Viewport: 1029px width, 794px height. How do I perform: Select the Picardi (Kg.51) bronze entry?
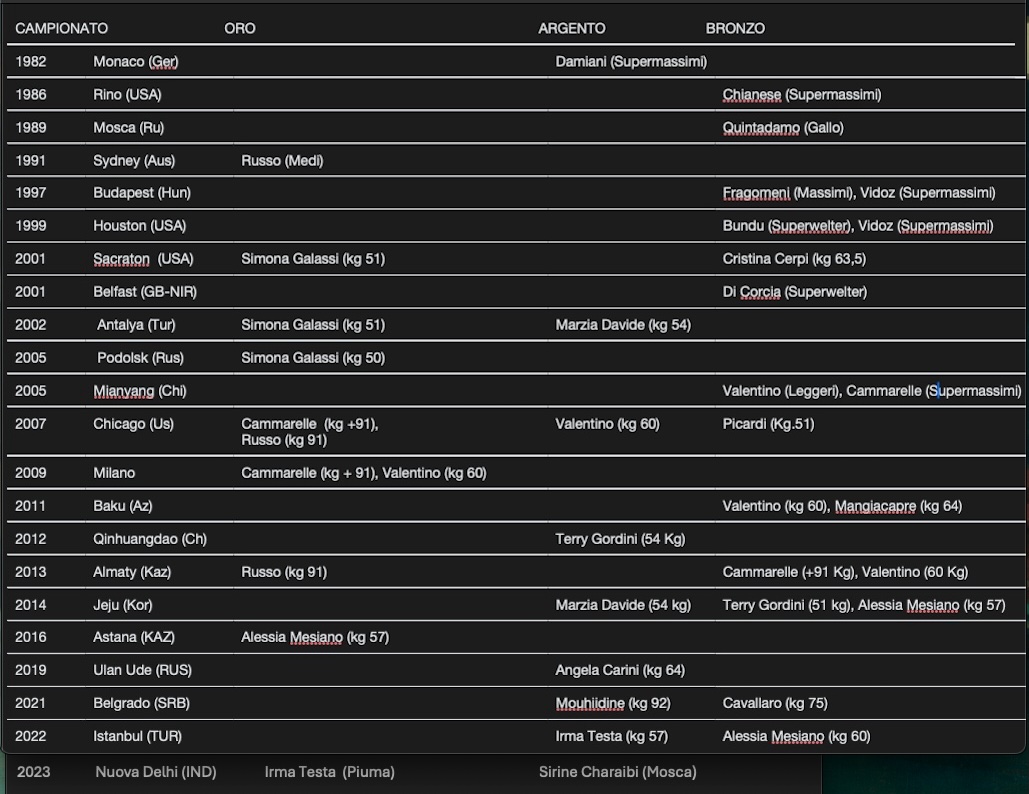pos(768,424)
